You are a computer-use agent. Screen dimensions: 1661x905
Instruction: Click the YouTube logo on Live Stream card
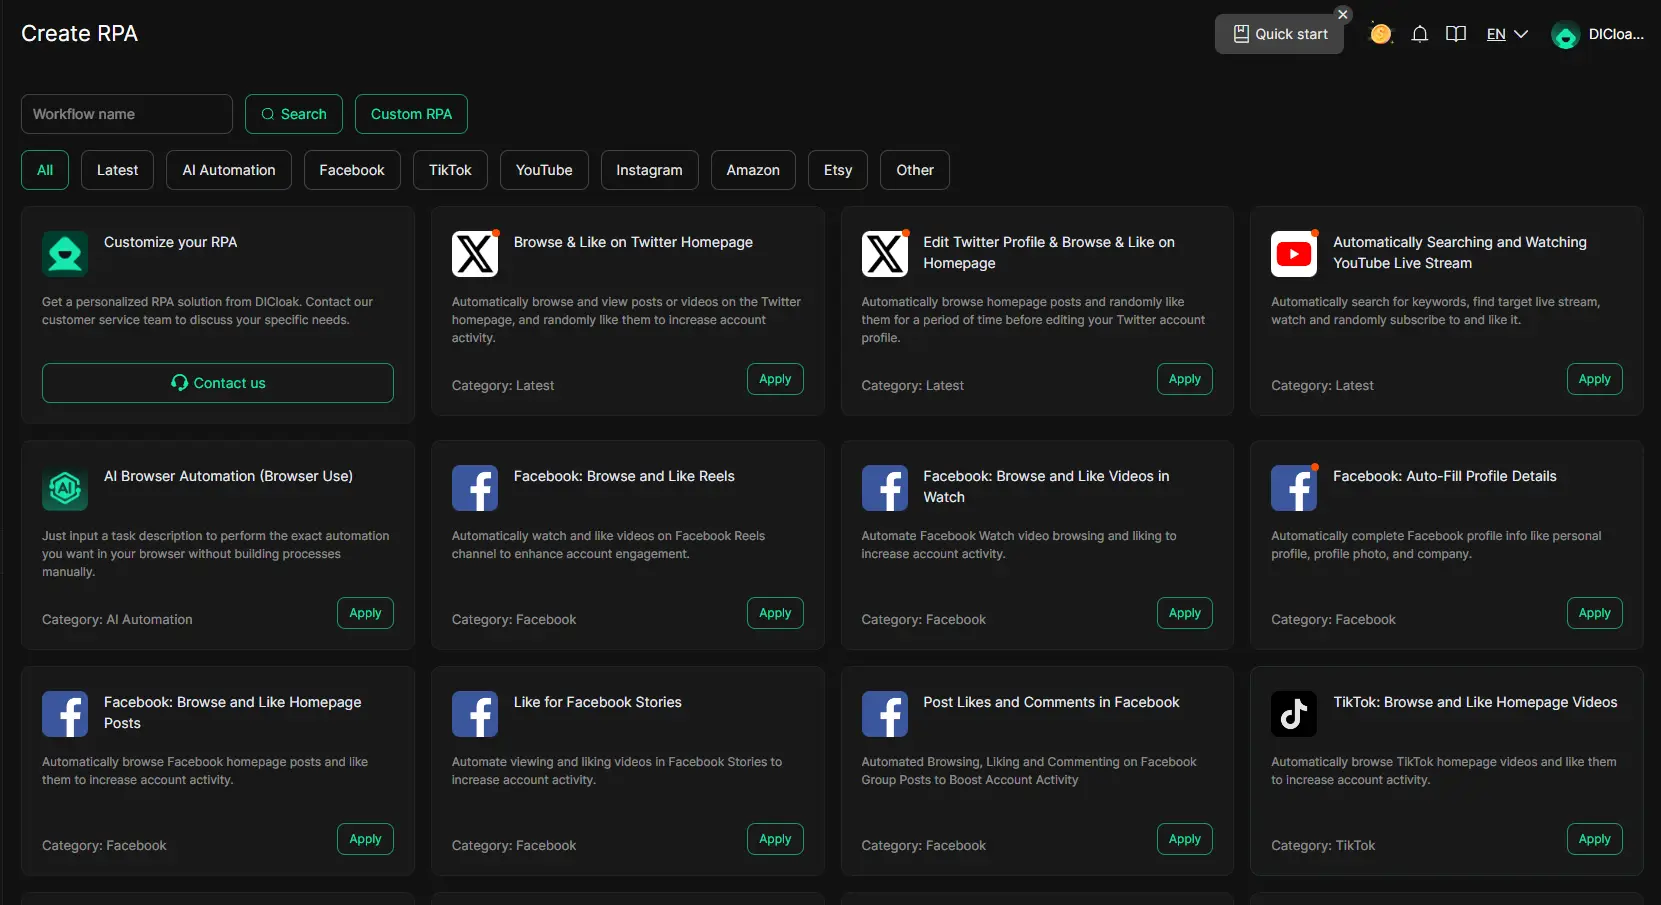(1294, 254)
